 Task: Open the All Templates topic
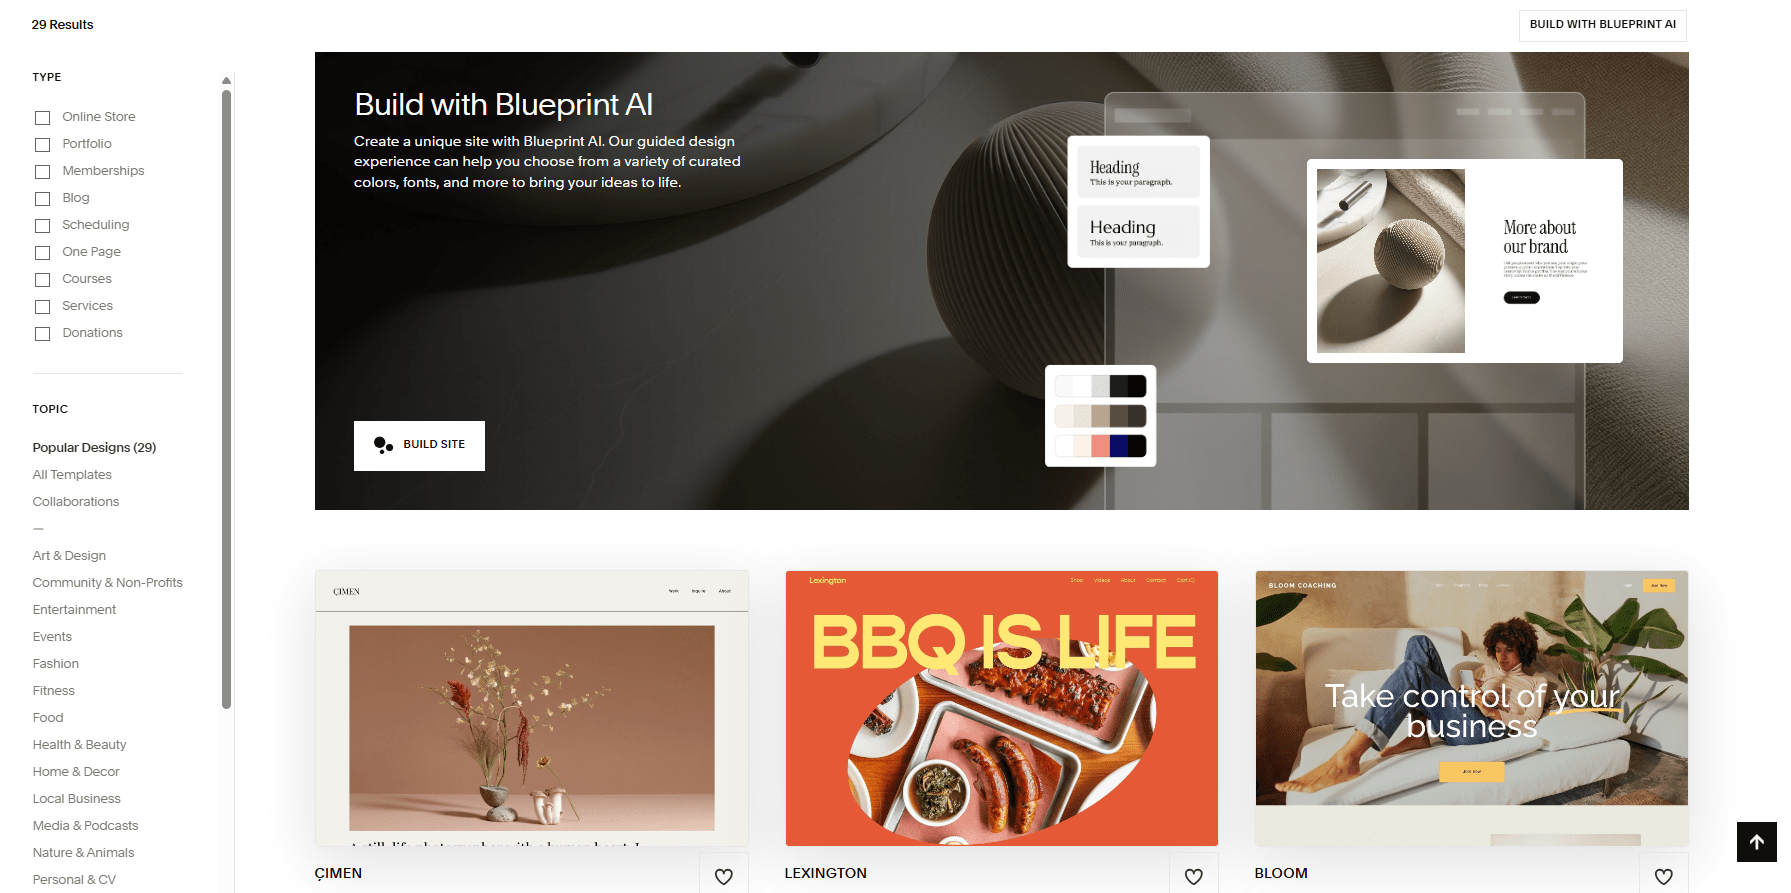click(x=72, y=475)
